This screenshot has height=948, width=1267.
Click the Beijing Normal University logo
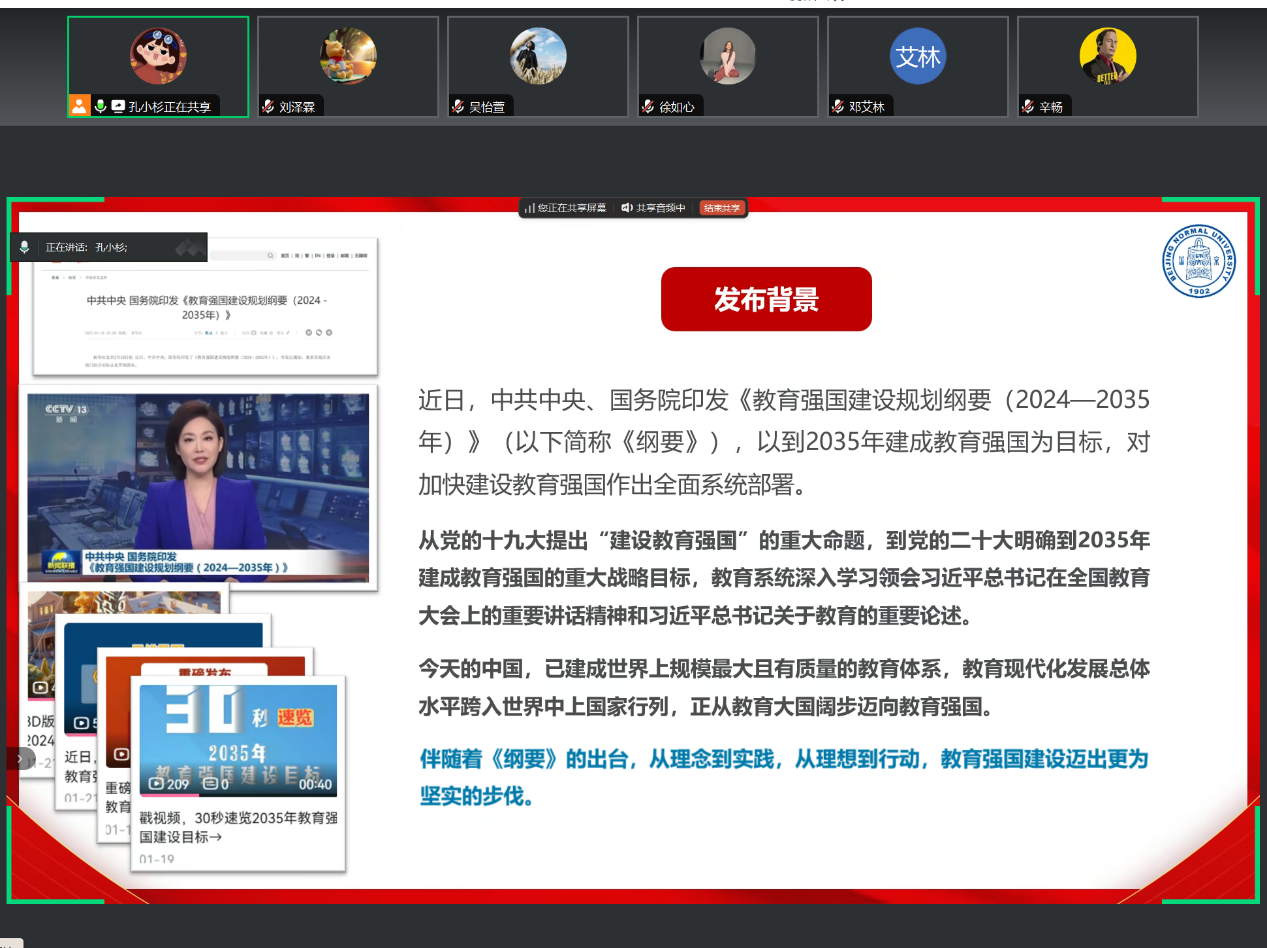tap(1199, 261)
